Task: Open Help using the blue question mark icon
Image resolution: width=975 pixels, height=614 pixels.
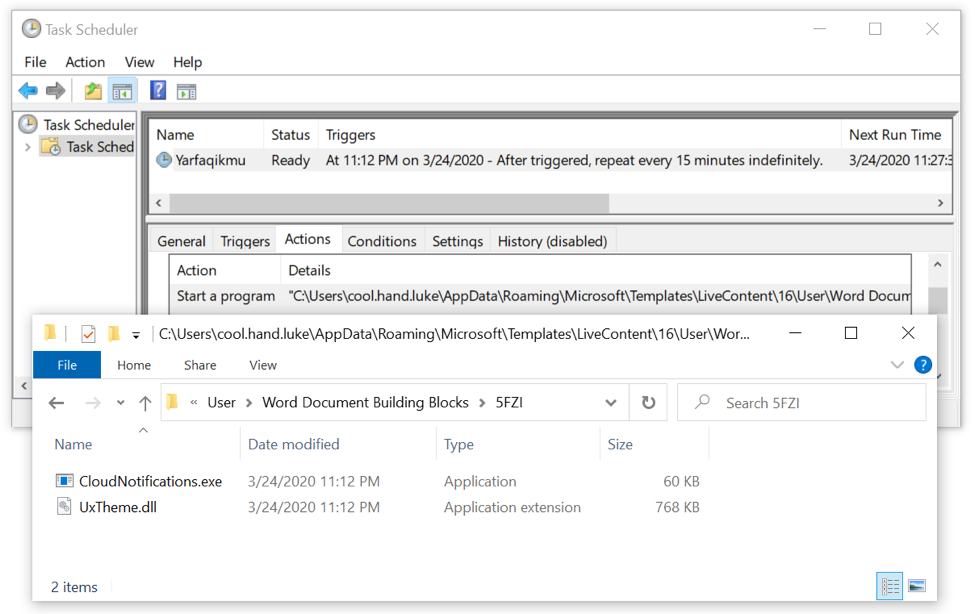Action: pyautogui.click(x=158, y=91)
